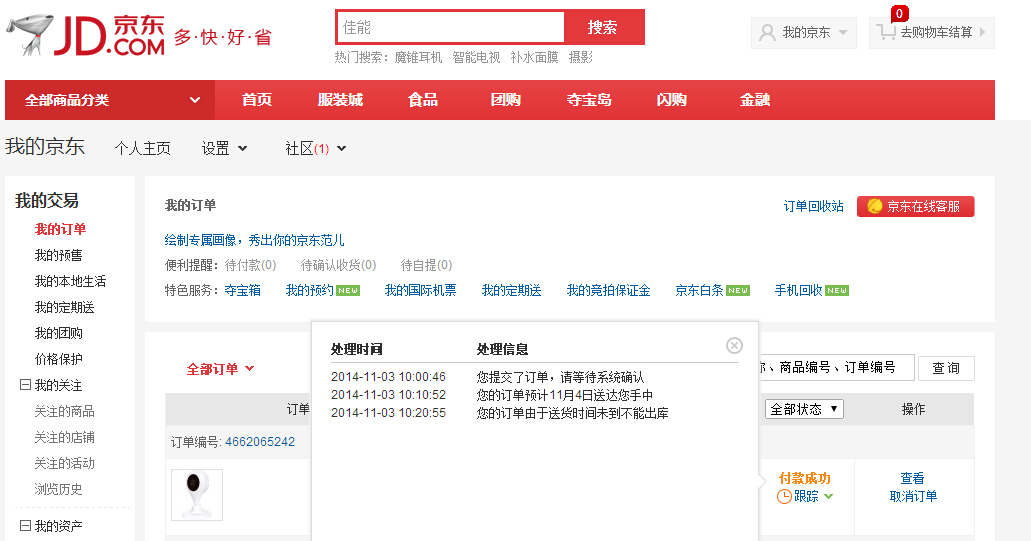
Task: Focus the main search input field
Action: click(450, 27)
